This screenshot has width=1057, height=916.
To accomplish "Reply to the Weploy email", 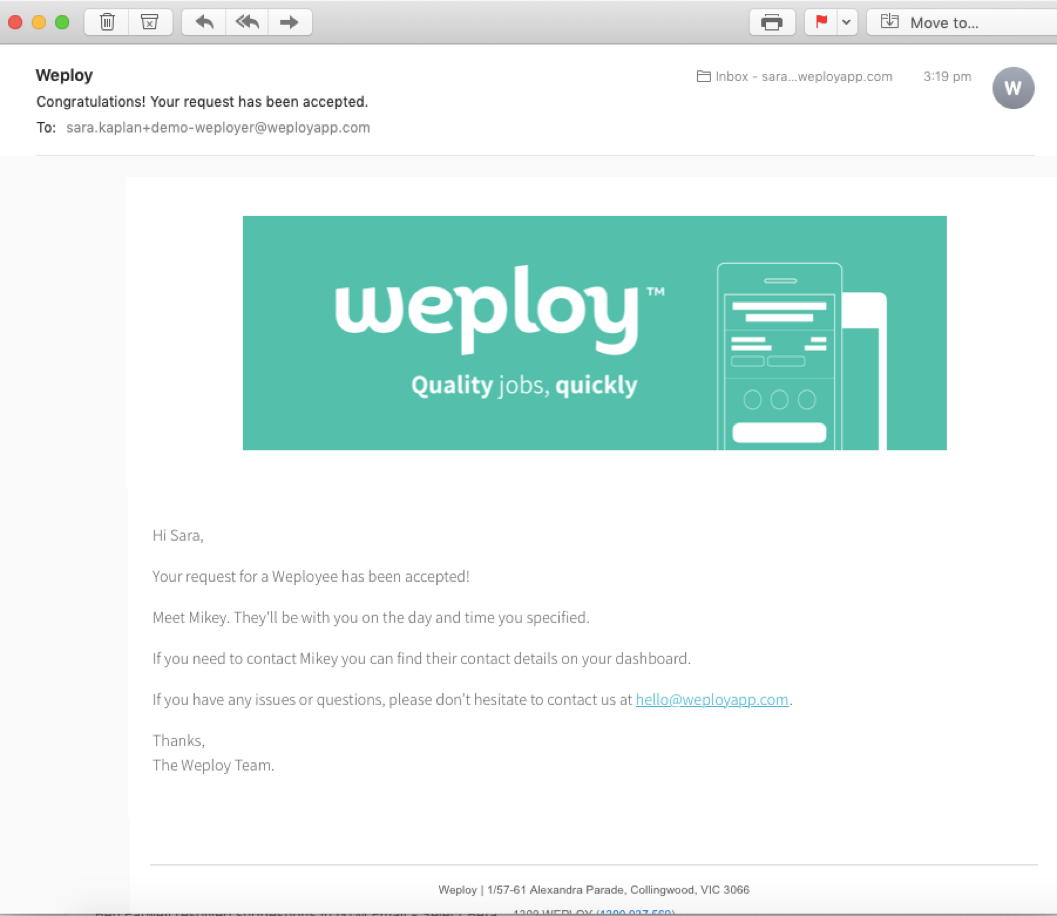I will (x=204, y=22).
